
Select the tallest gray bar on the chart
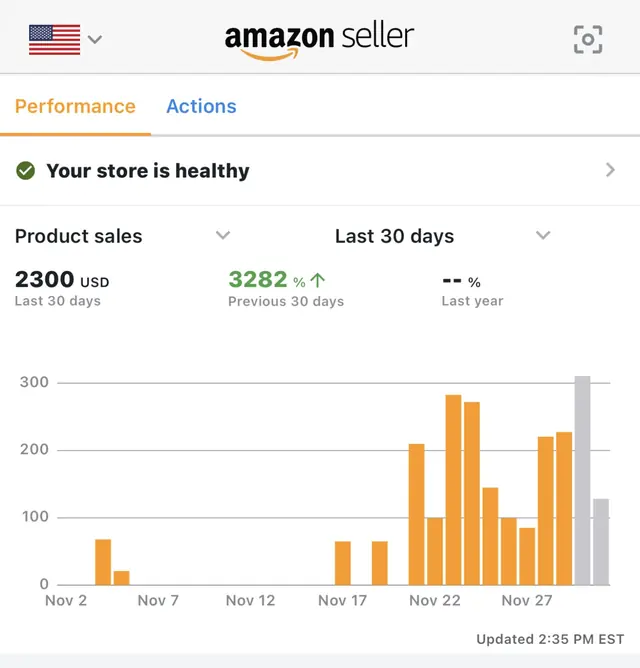pos(582,480)
